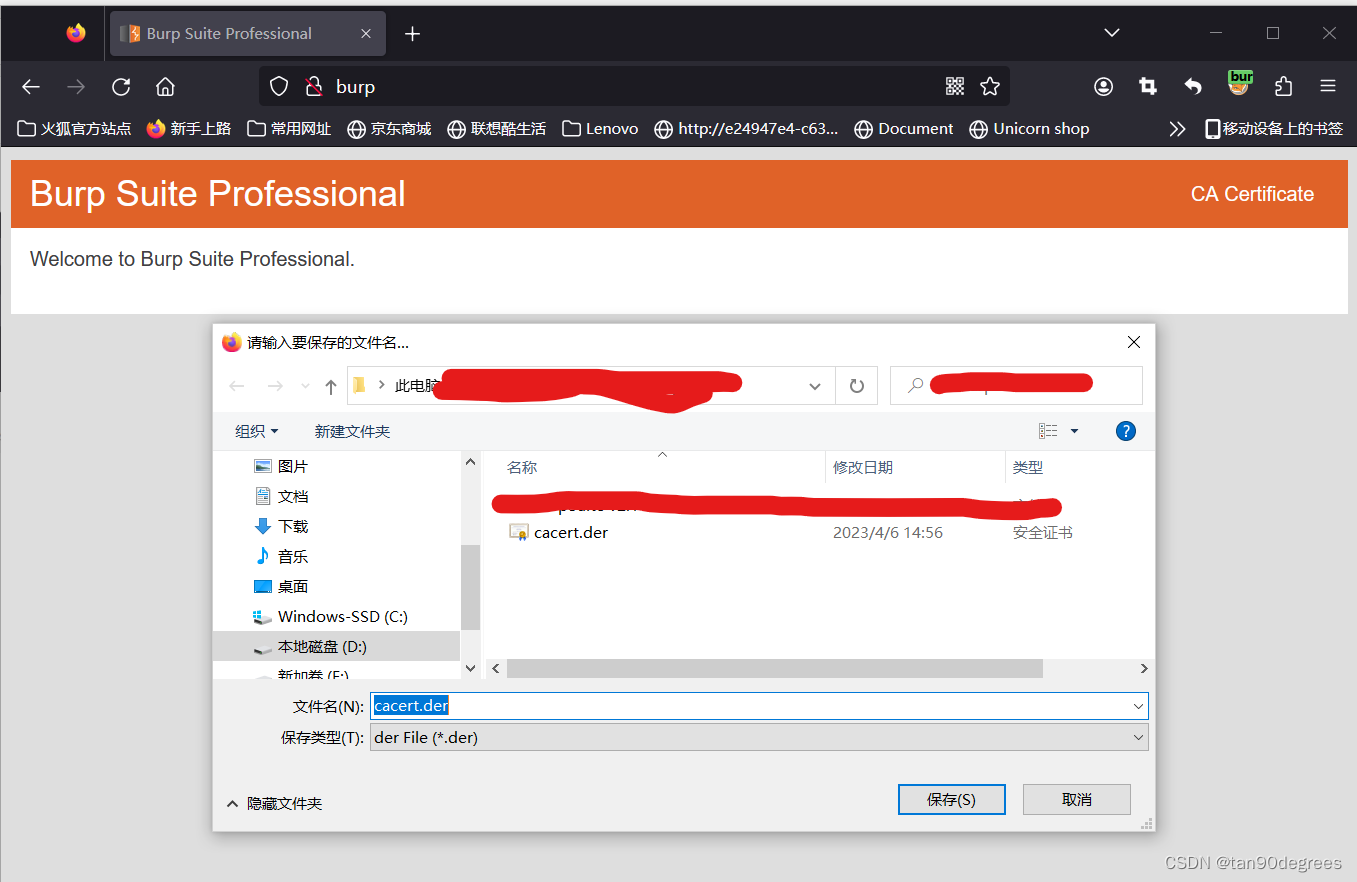Open the extensions puzzle icon
The height and width of the screenshot is (882, 1357).
coord(1284,87)
